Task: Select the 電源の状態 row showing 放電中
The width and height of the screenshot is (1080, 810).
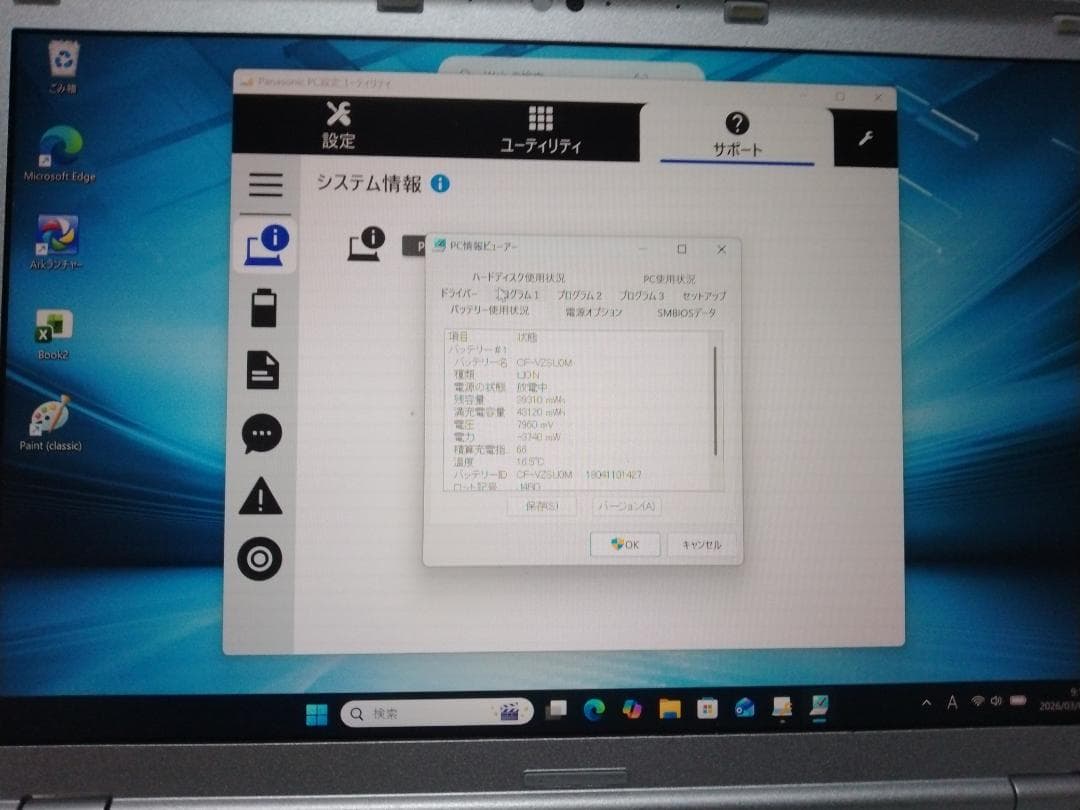Action: point(501,387)
